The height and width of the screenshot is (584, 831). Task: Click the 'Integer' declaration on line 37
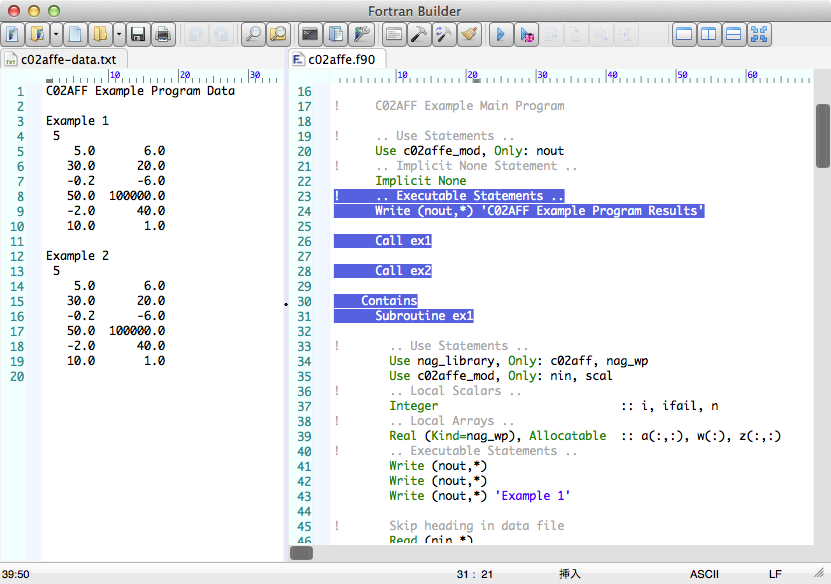413,406
